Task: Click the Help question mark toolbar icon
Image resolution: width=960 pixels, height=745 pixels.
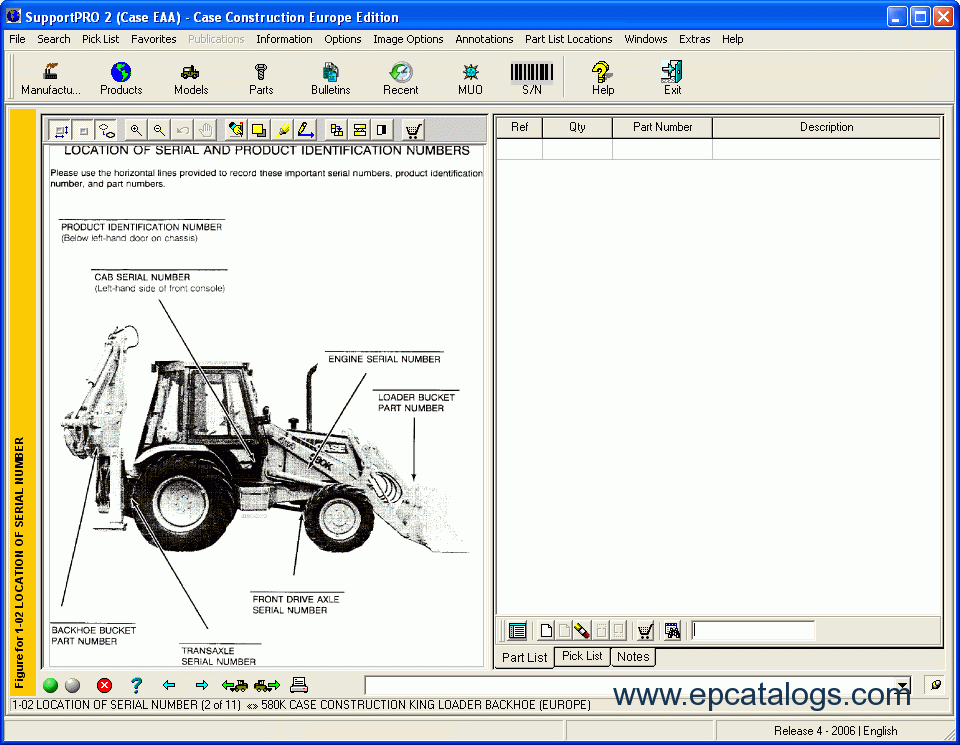Action: [x=602, y=78]
